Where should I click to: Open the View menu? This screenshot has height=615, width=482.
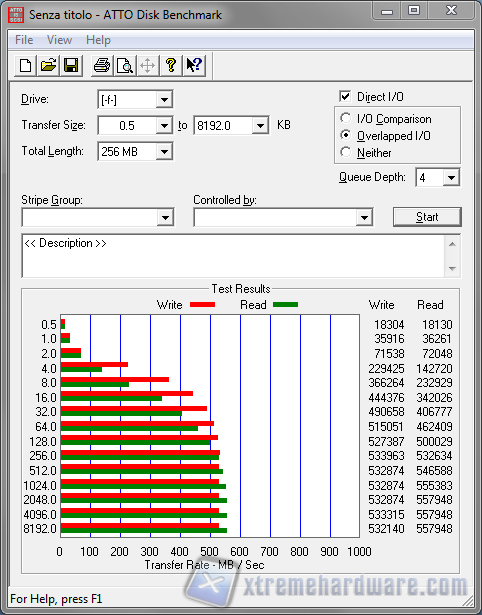(59, 40)
